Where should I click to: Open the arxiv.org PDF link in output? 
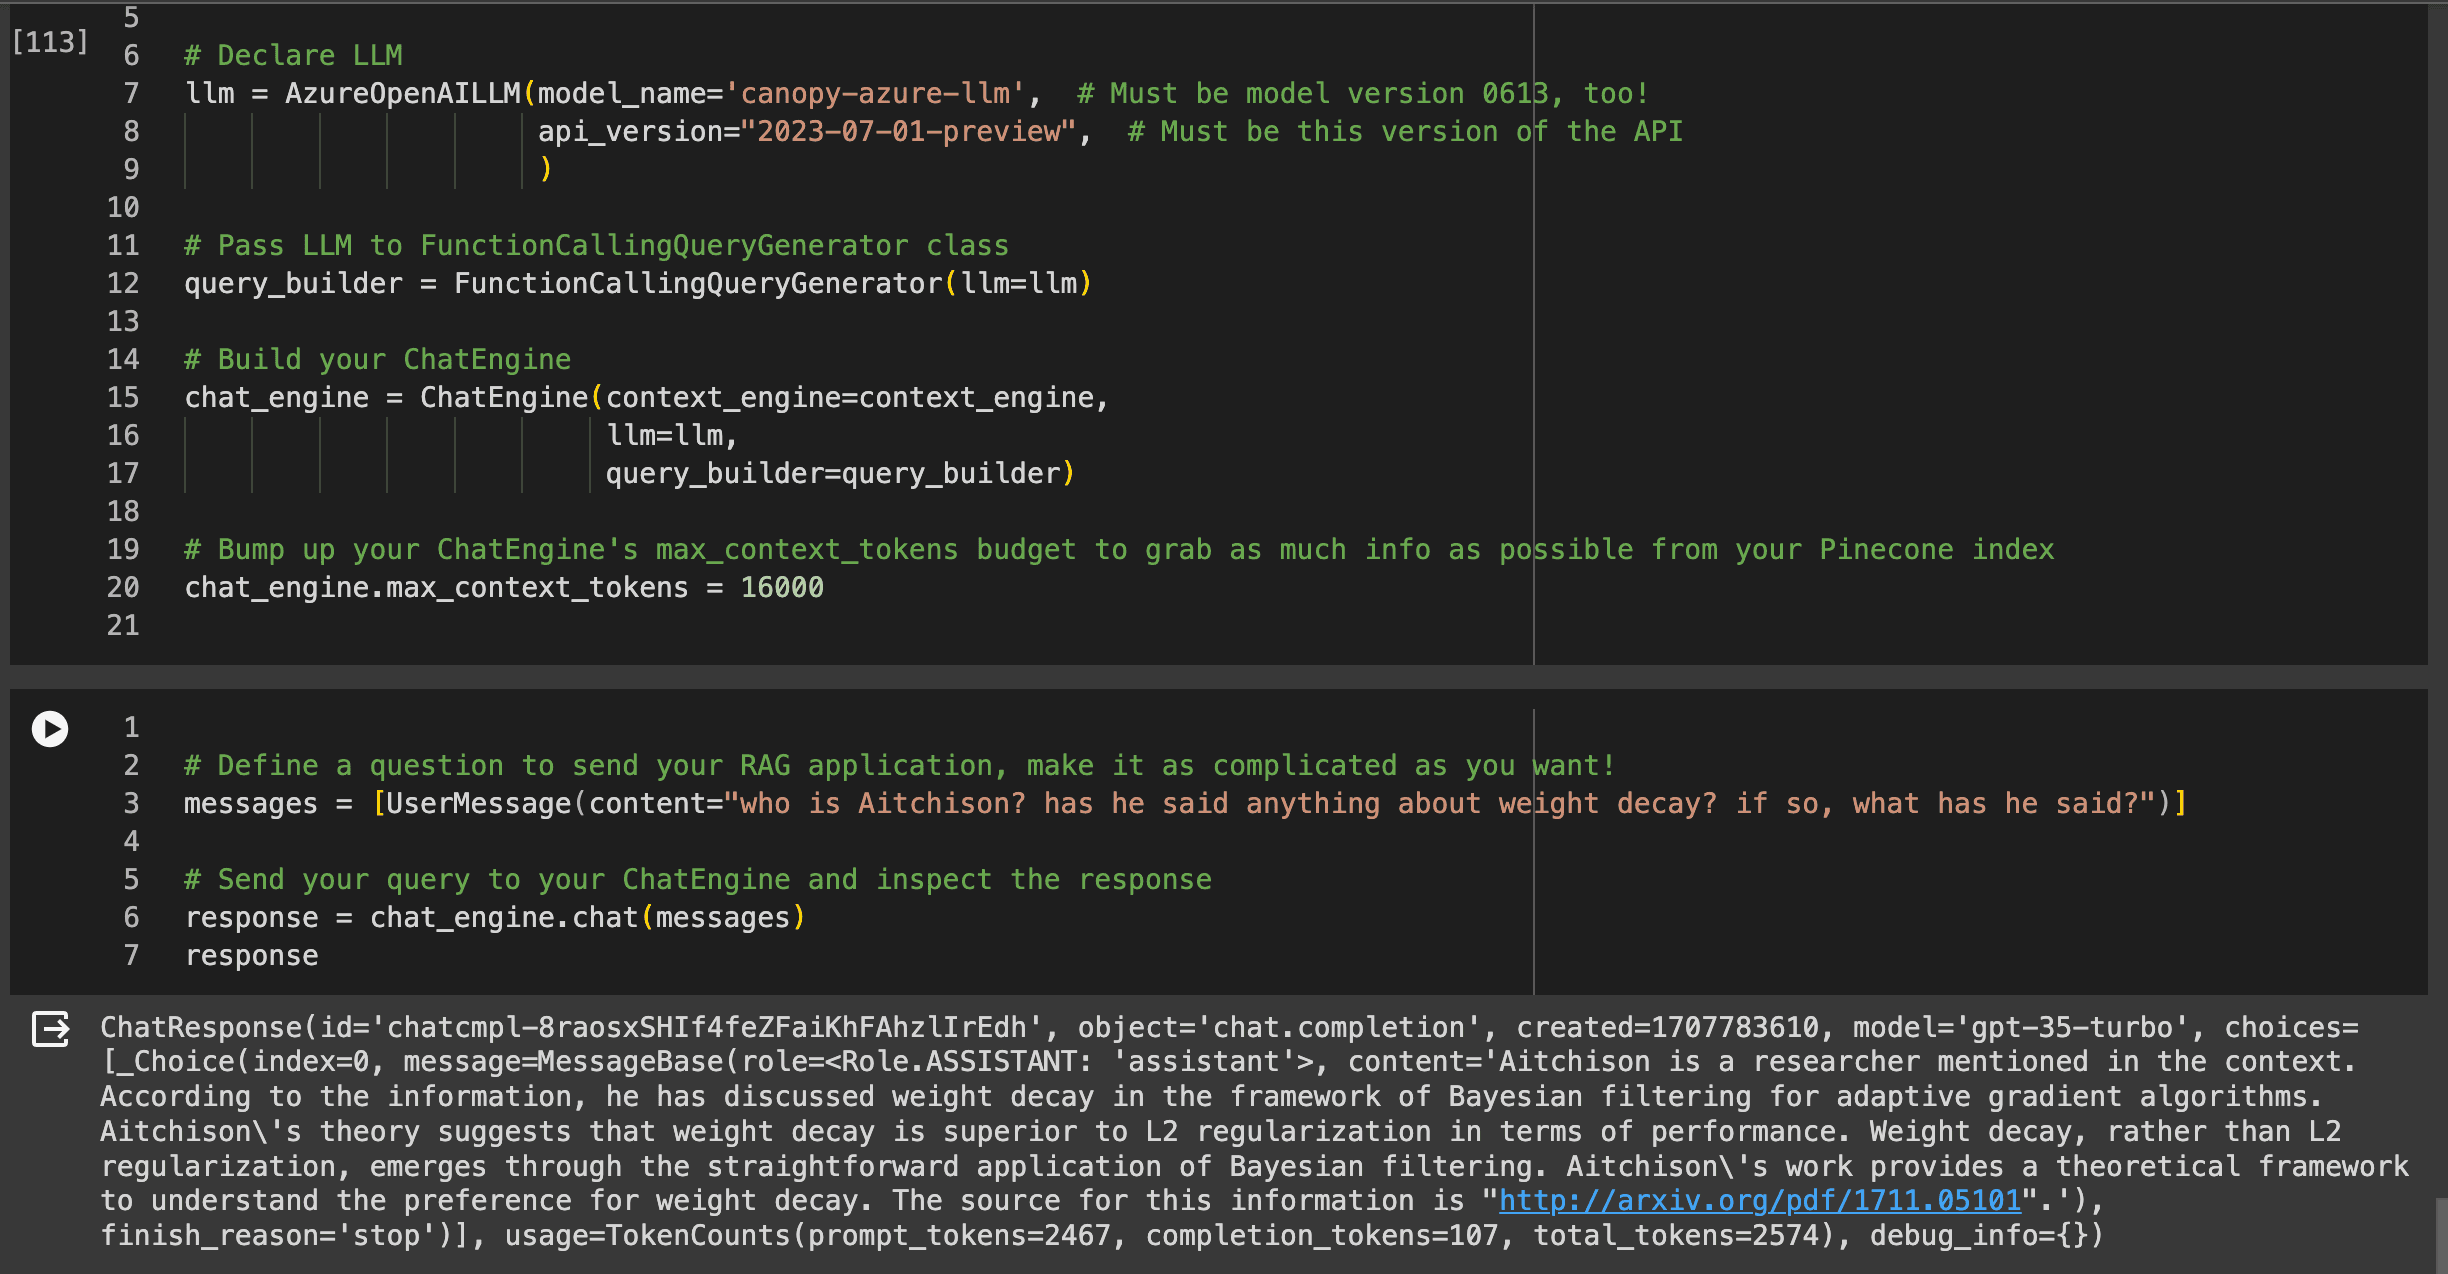click(x=1759, y=1200)
